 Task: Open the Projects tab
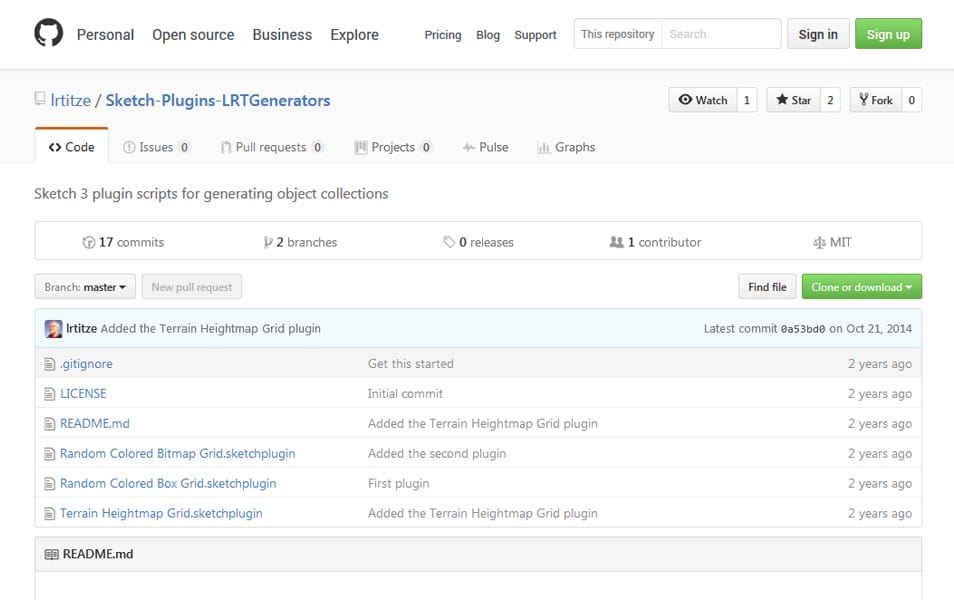[393, 147]
